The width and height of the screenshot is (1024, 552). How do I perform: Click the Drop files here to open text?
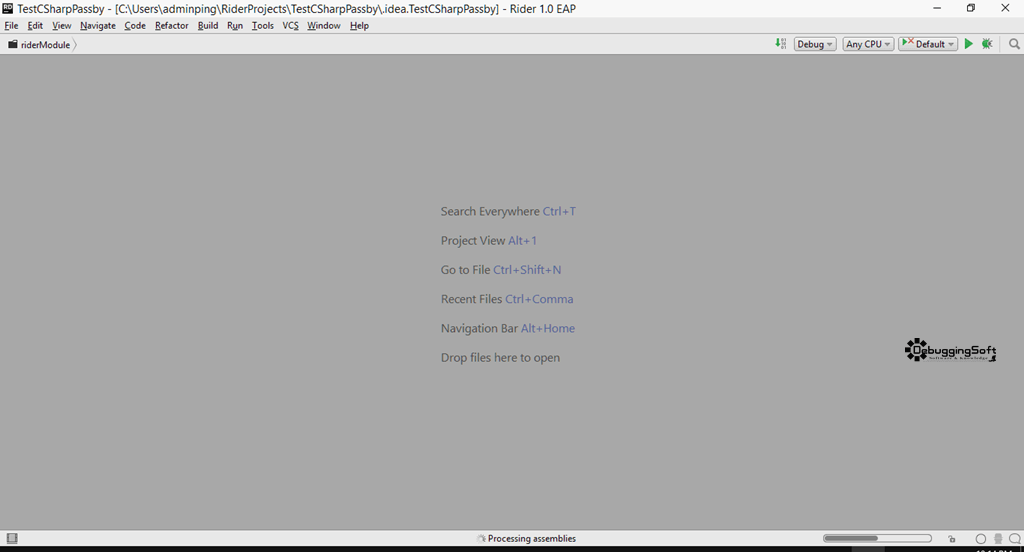point(500,357)
